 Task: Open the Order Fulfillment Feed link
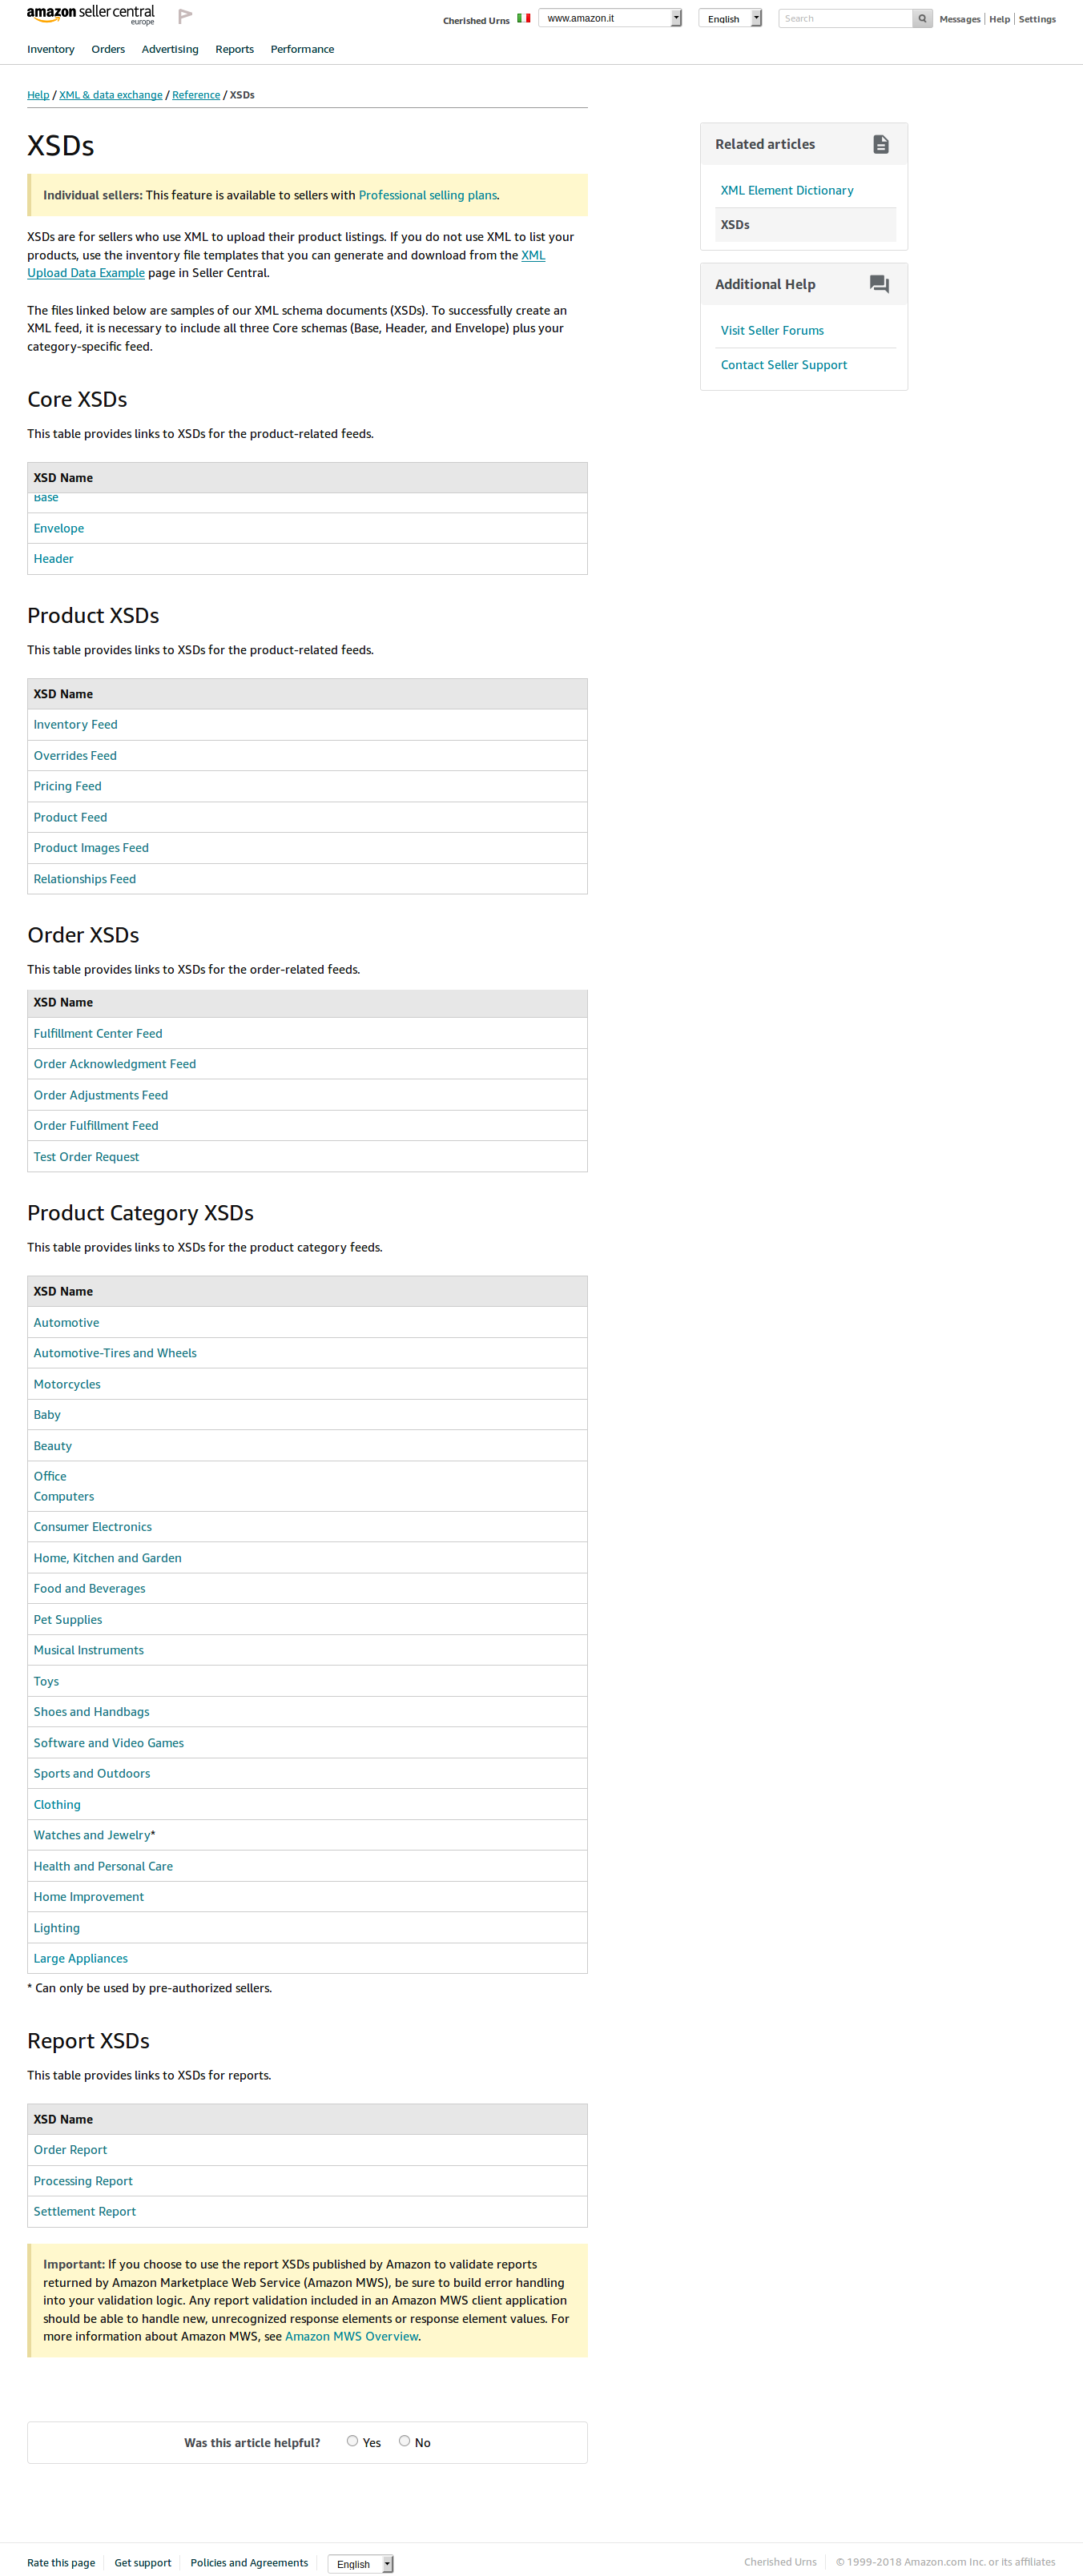tap(96, 1126)
